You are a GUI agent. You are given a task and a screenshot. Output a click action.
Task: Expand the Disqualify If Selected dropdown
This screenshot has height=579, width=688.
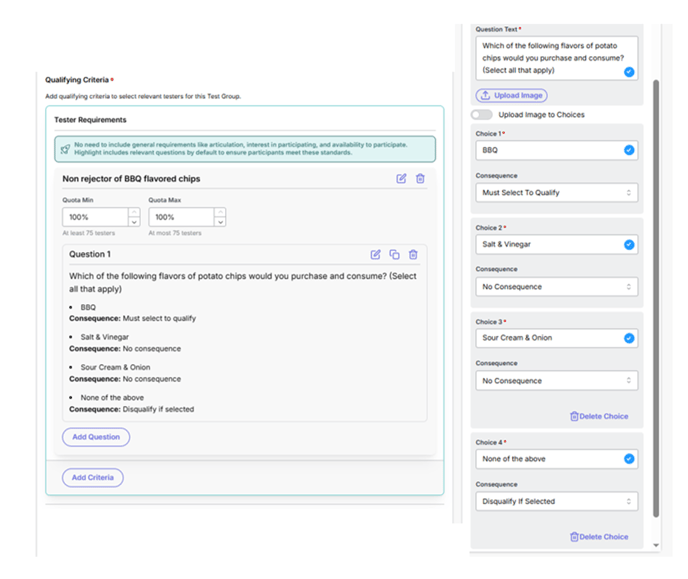[x=557, y=502]
